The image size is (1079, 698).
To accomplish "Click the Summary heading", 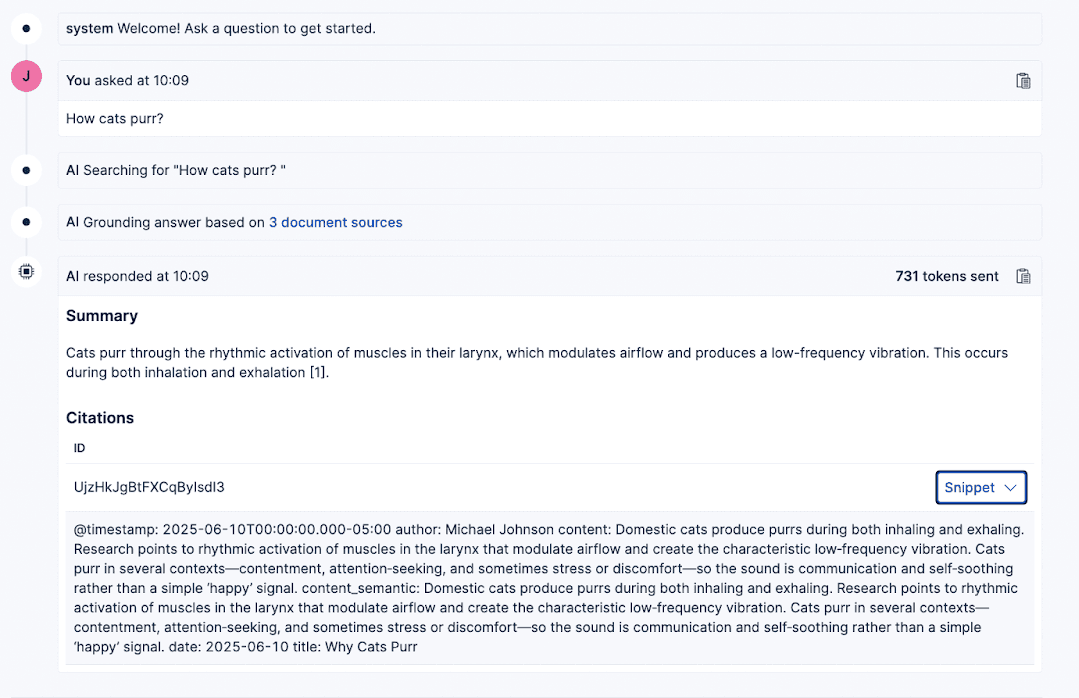I will pos(102,316).
